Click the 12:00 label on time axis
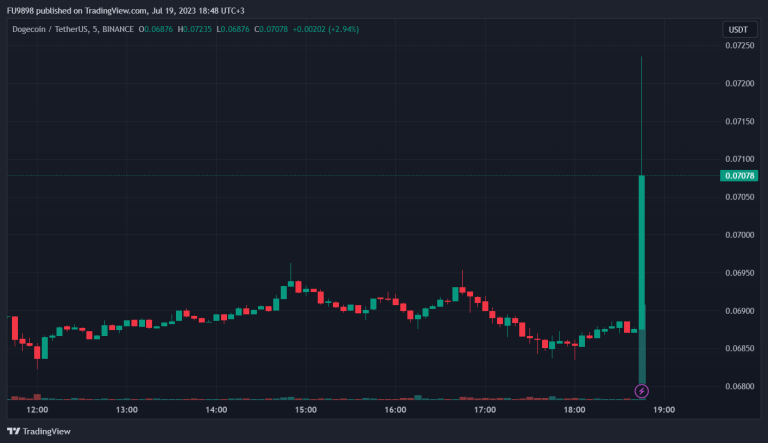The width and height of the screenshot is (768, 443). [x=37, y=409]
